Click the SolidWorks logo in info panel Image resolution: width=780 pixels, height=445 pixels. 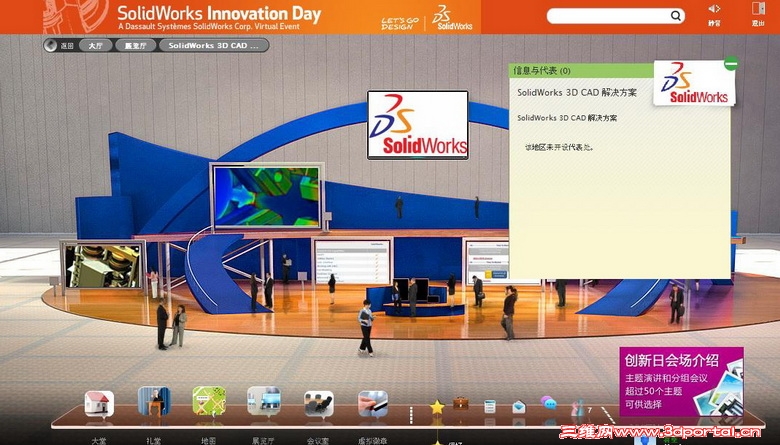point(694,83)
